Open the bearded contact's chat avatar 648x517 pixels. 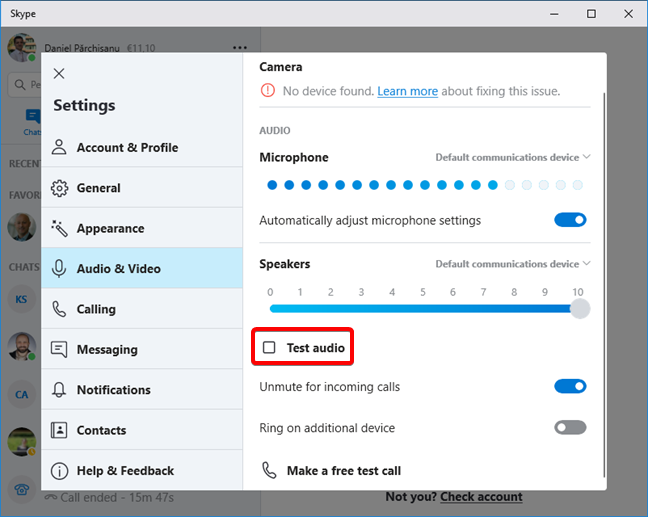[21, 346]
